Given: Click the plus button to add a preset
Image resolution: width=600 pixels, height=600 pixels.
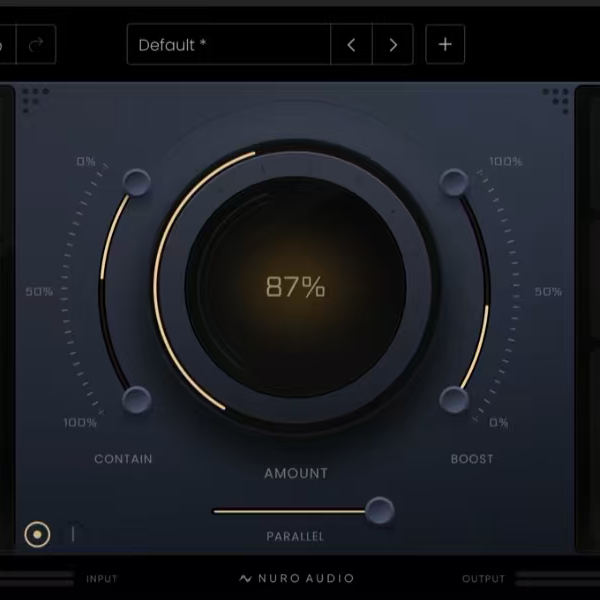Looking at the screenshot, I should click(x=445, y=44).
